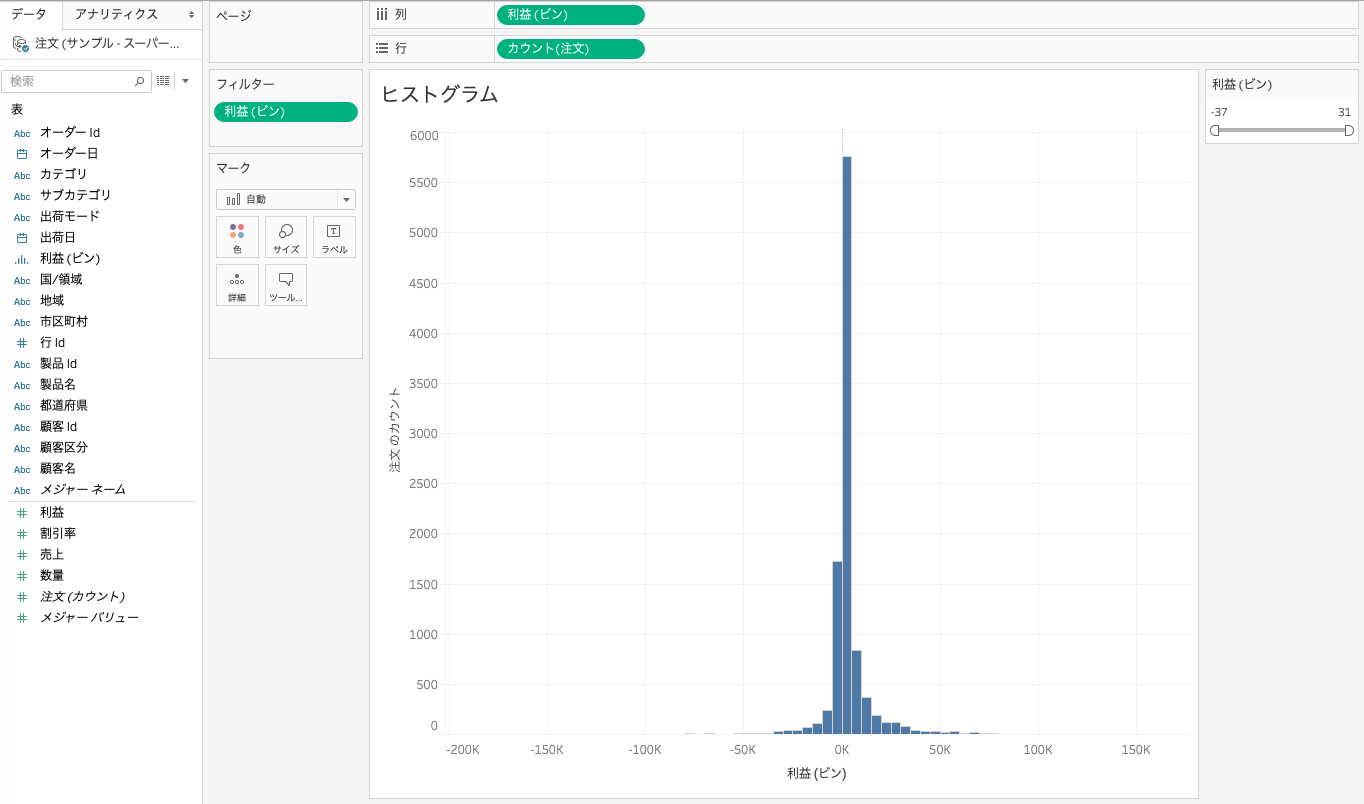
Task: Select the 製品名 field
Action: coord(58,384)
